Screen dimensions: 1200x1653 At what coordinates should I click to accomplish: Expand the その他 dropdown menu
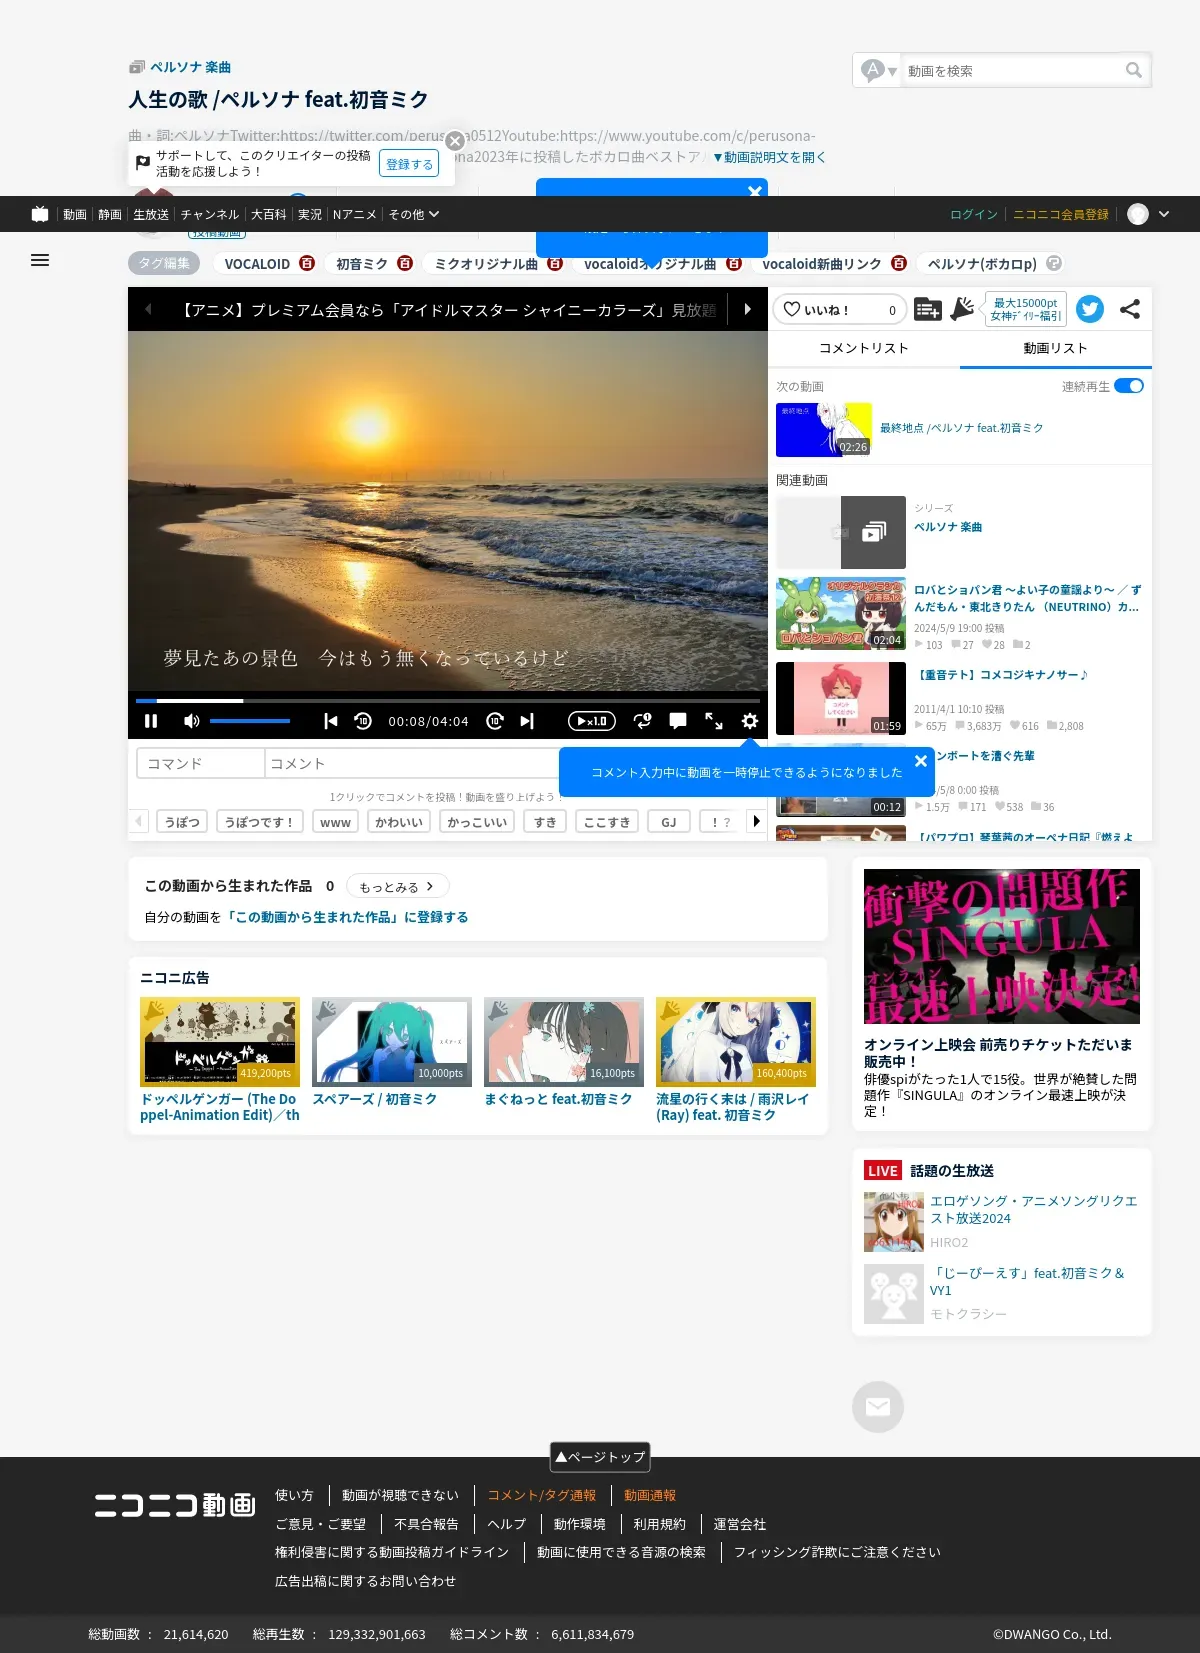pyautogui.click(x=414, y=215)
